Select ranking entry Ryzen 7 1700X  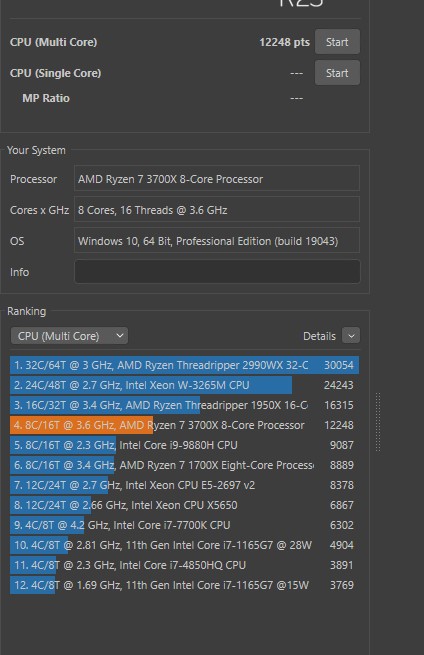coord(184,465)
